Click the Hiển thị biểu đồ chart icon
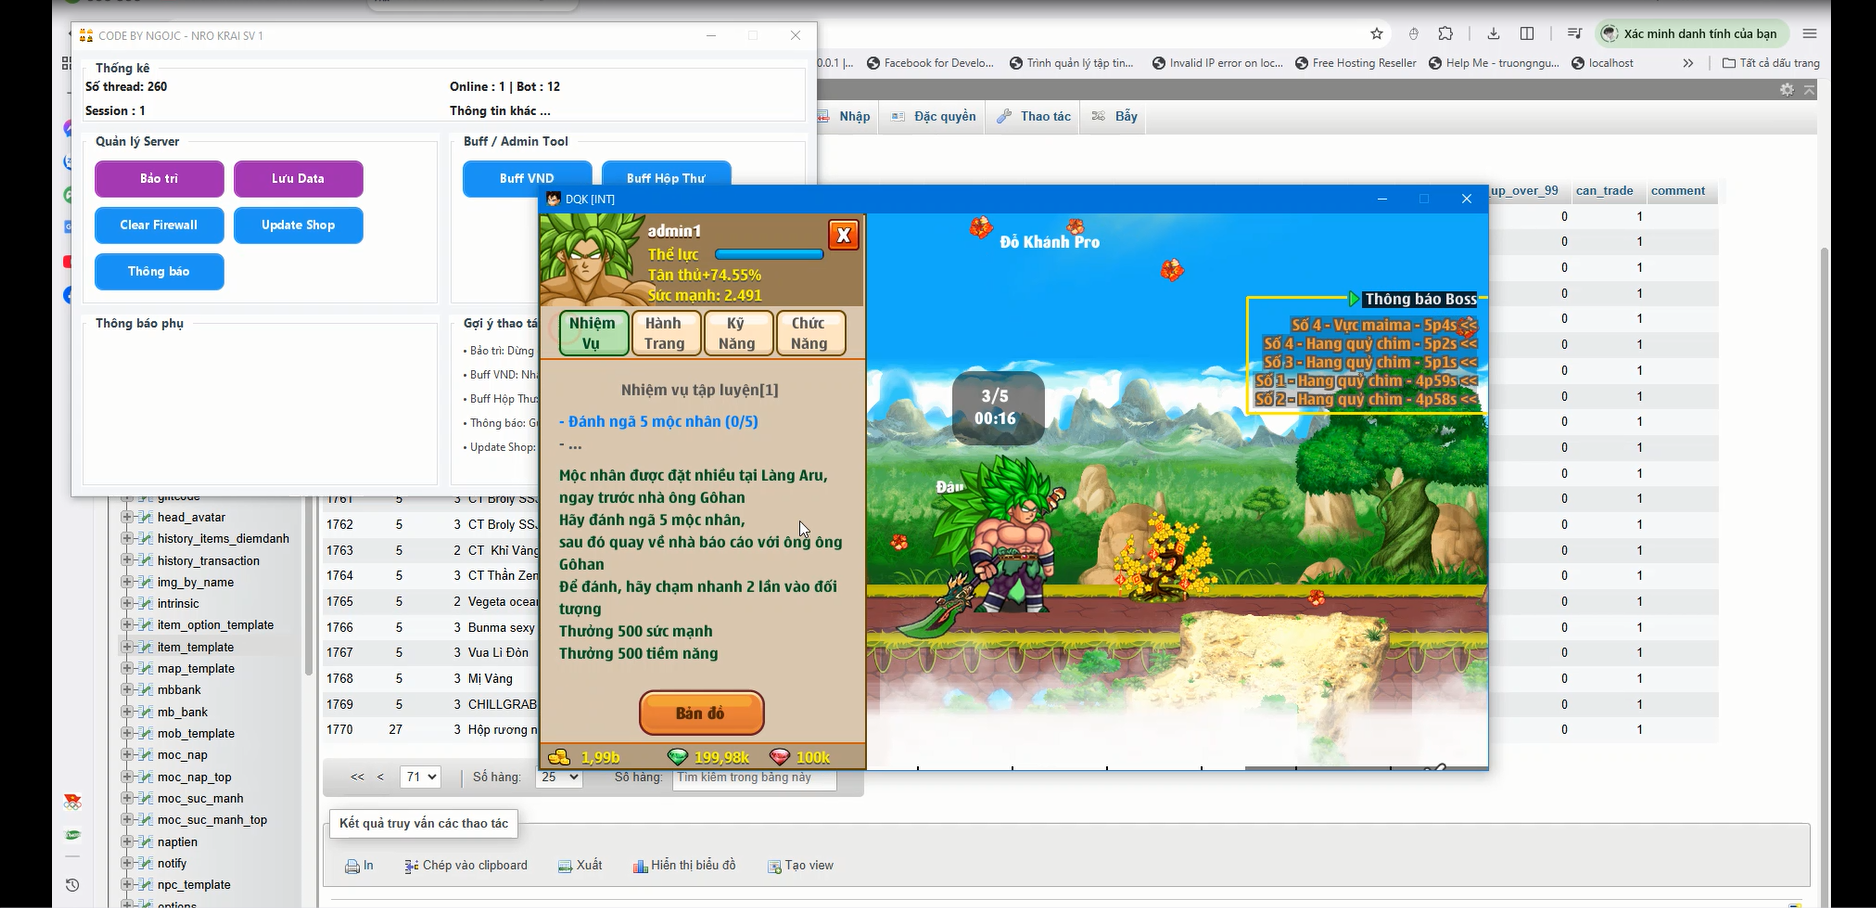This screenshot has width=1876, height=908. [640, 866]
